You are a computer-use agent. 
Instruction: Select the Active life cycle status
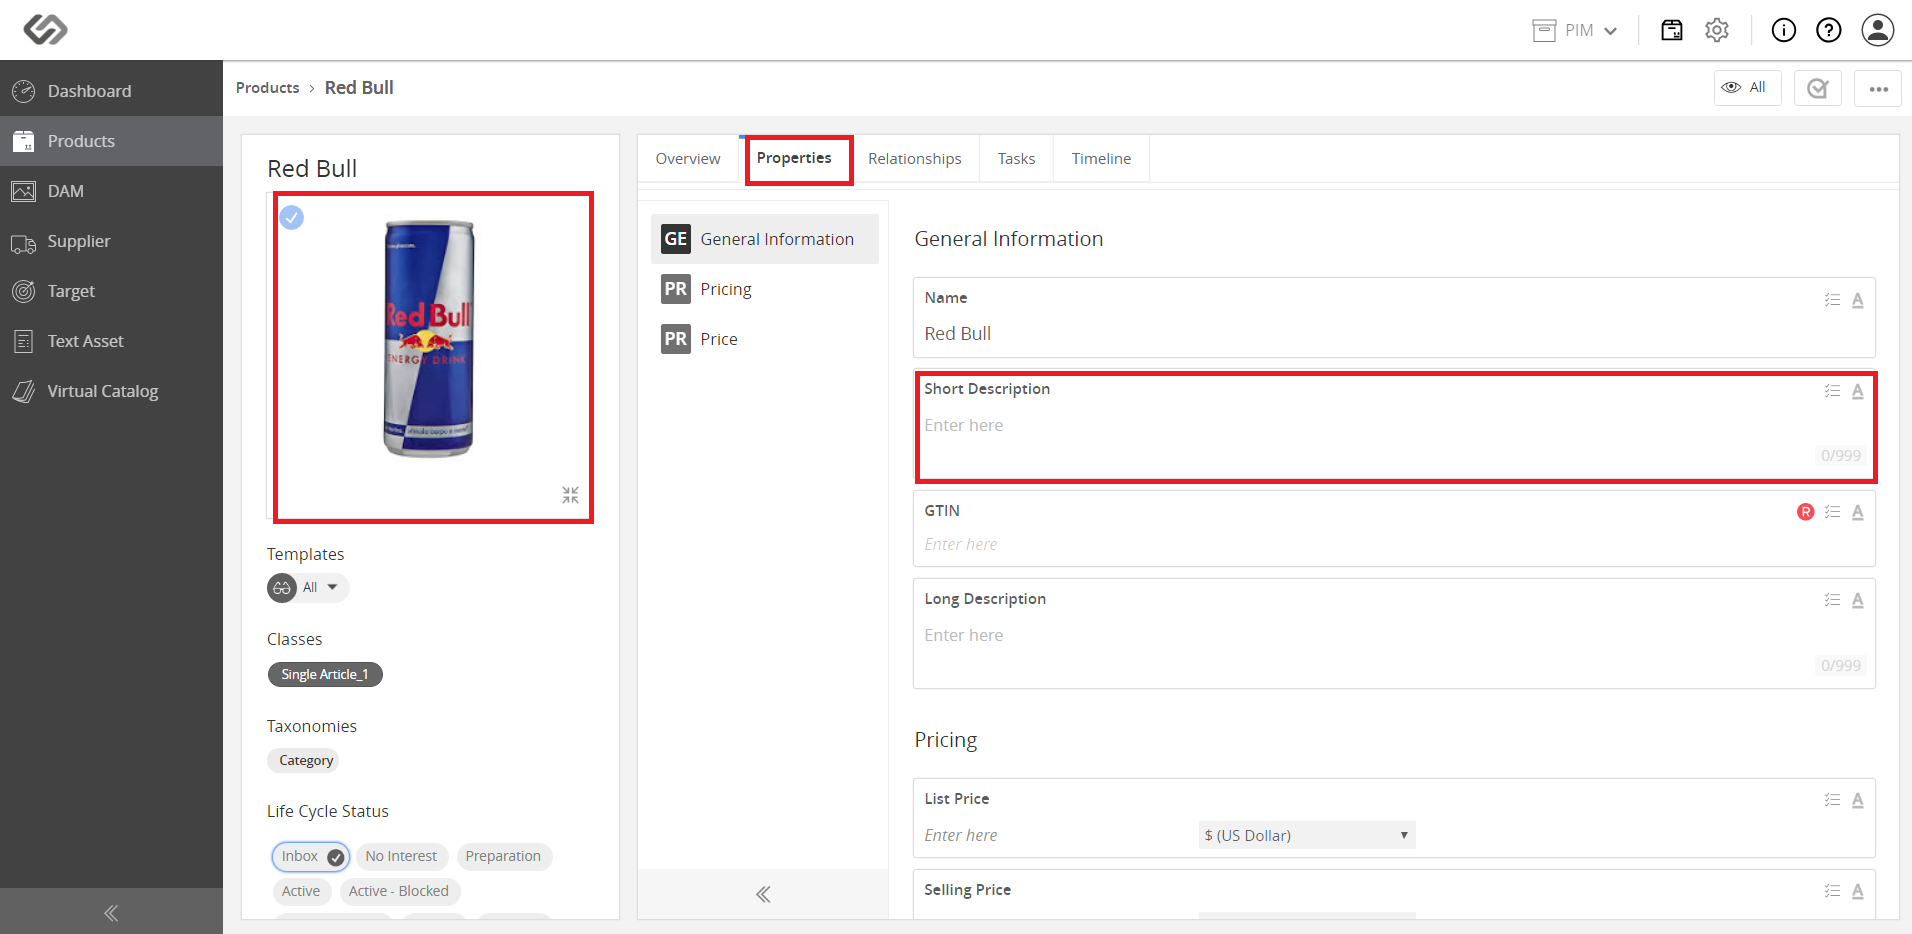coord(301,891)
